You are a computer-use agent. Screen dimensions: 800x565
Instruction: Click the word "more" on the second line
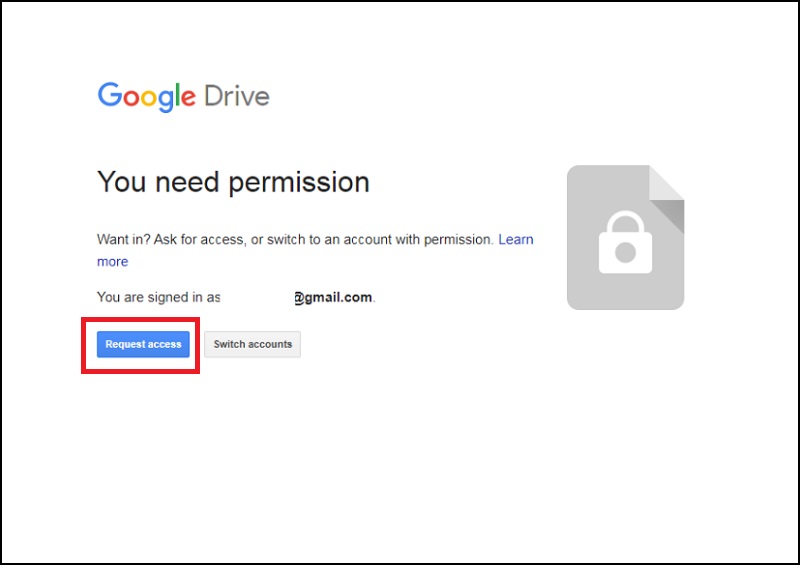click(x=112, y=262)
